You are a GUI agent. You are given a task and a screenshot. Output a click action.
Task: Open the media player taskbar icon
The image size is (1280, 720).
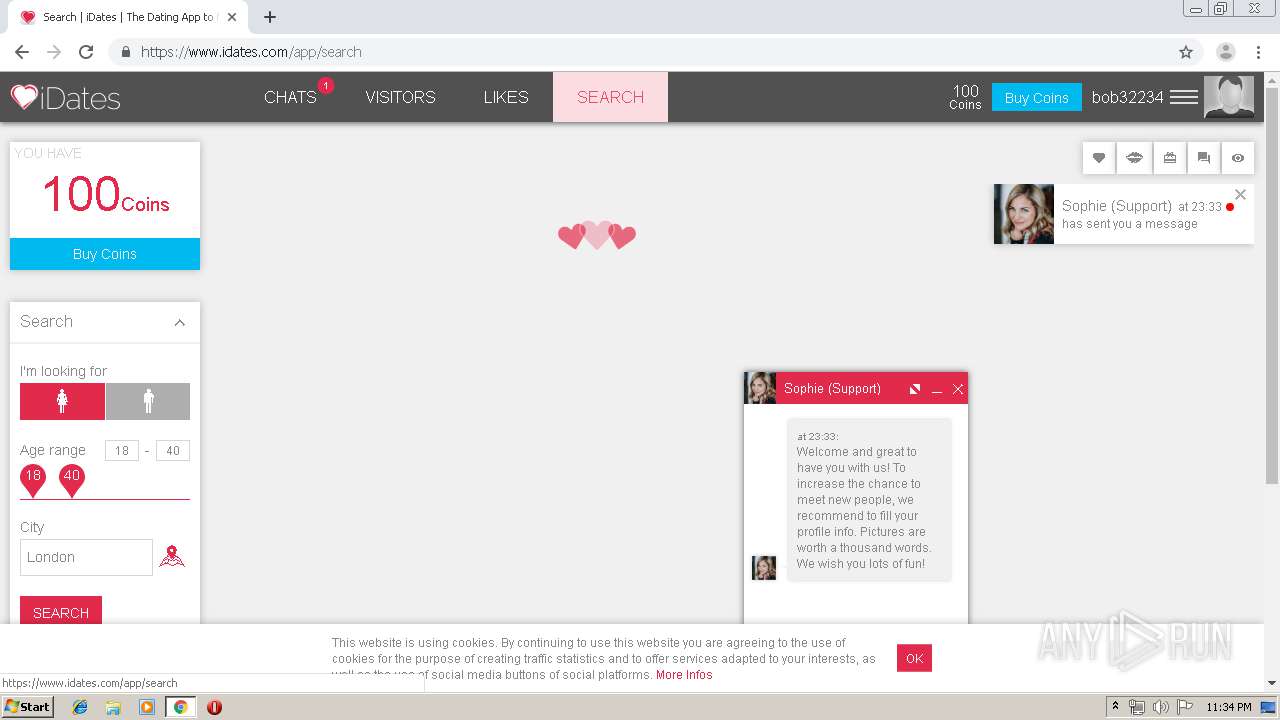(147, 707)
